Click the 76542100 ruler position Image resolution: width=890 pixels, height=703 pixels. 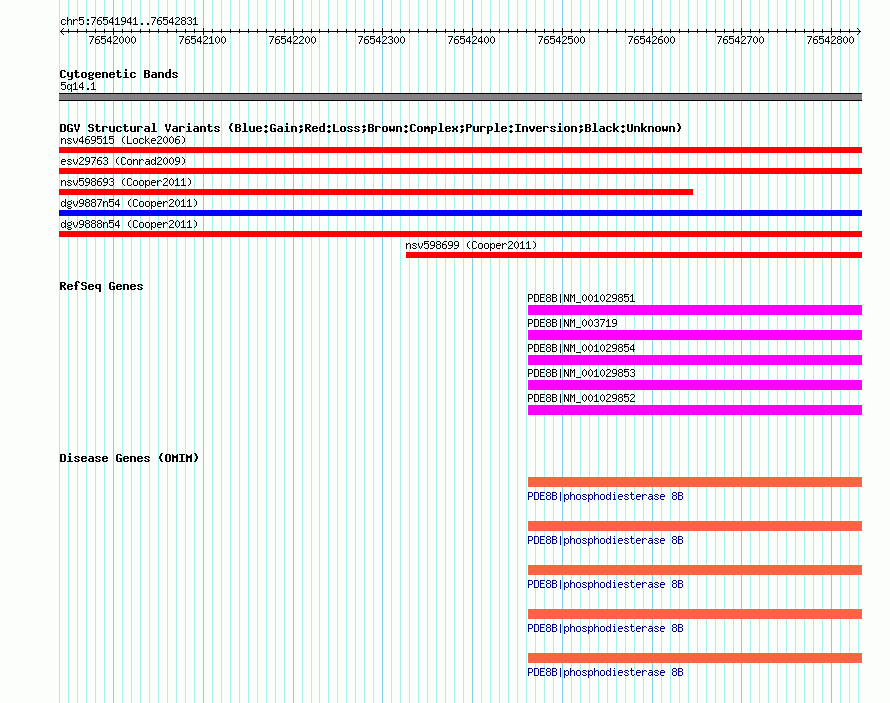202,40
